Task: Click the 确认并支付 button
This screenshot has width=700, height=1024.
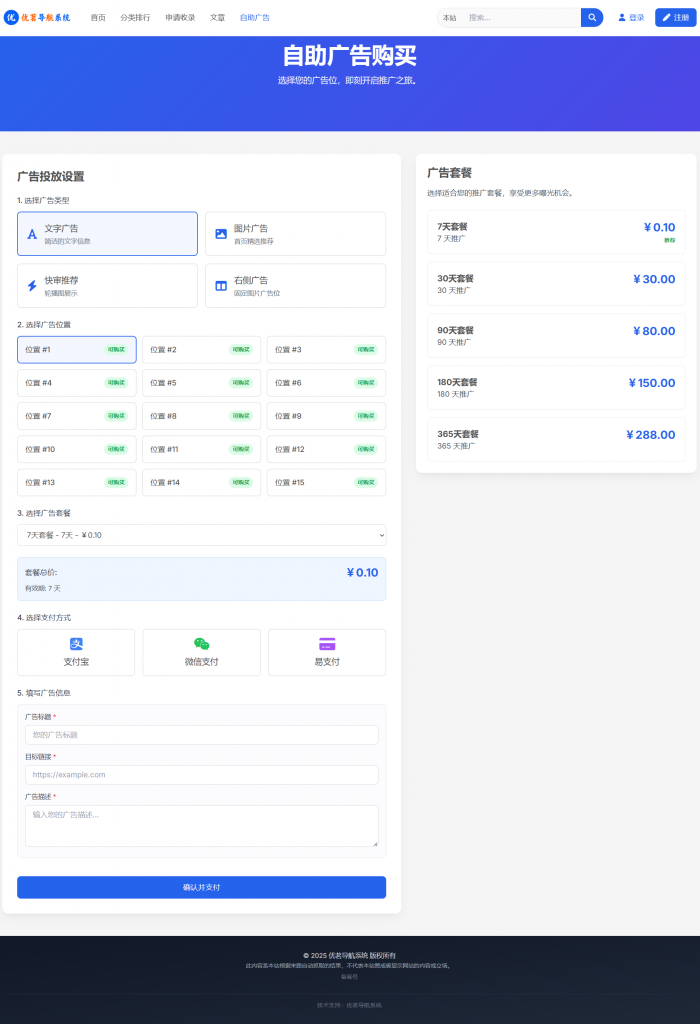Action: click(201, 887)
